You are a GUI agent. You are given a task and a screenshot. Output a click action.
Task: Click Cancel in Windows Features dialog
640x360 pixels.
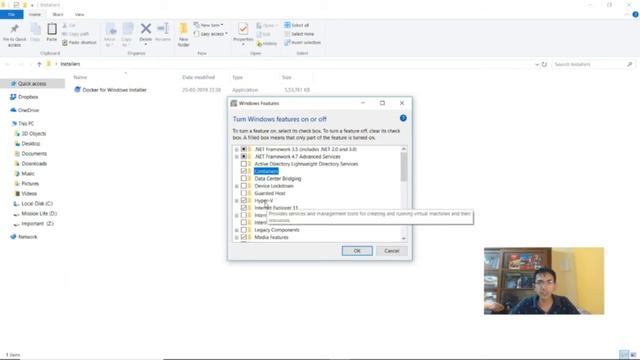pos(391,251)
